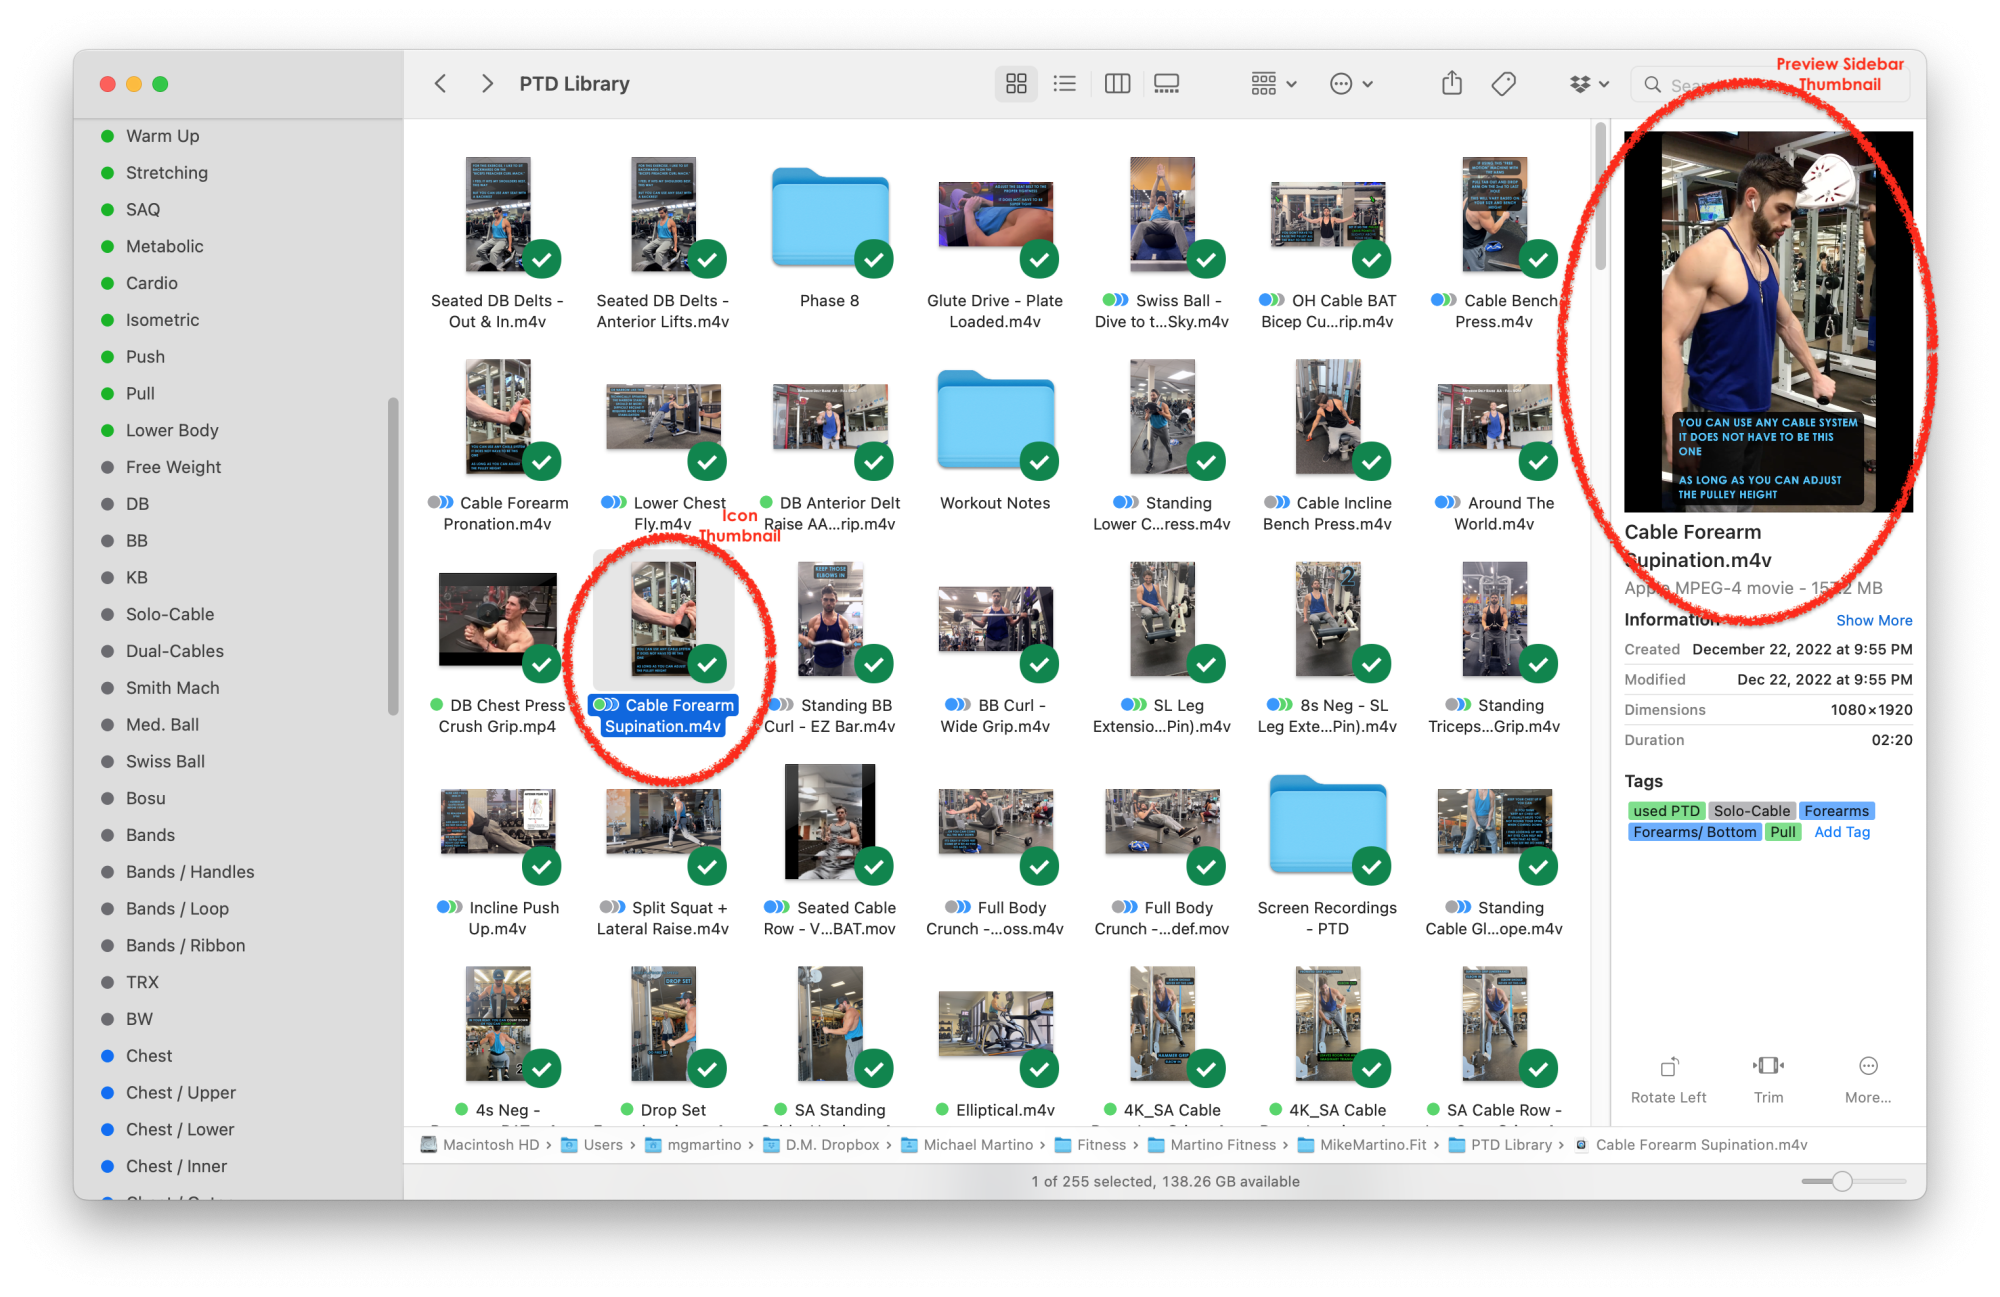Viewport: 2000px width, 1297px height.
Task: Switch to gallery view
Action: coord(1167,83)
